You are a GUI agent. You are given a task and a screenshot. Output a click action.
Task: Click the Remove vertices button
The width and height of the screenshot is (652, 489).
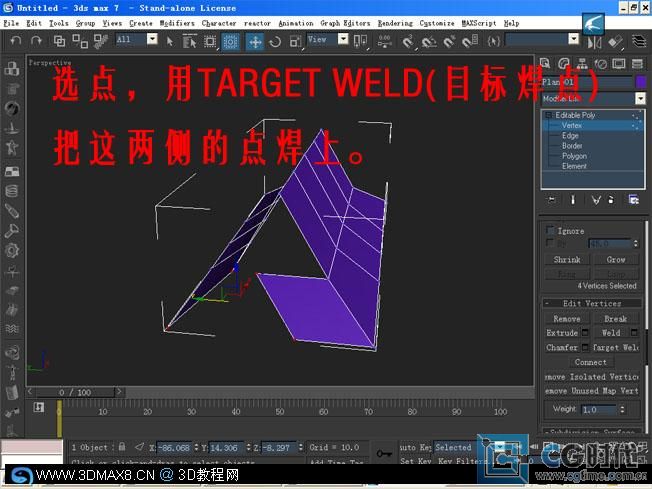567,319
